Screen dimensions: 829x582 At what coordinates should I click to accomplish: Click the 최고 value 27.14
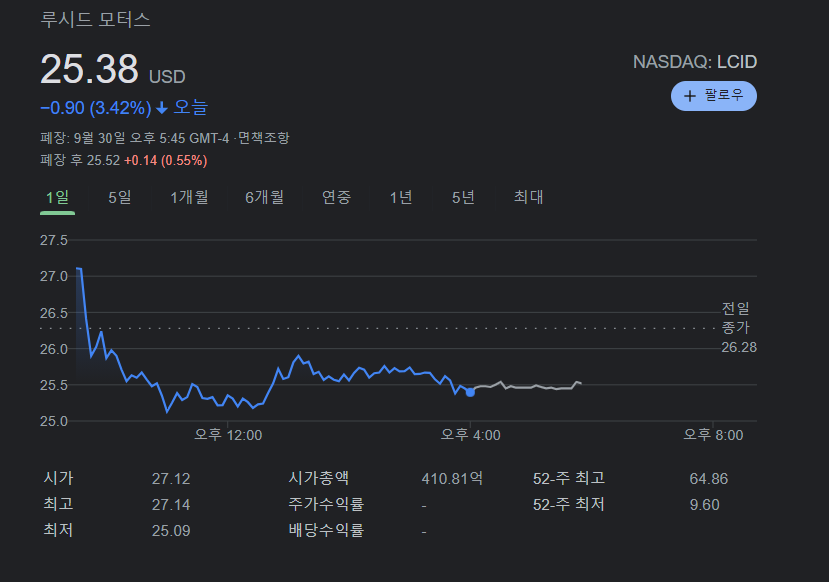171,505
